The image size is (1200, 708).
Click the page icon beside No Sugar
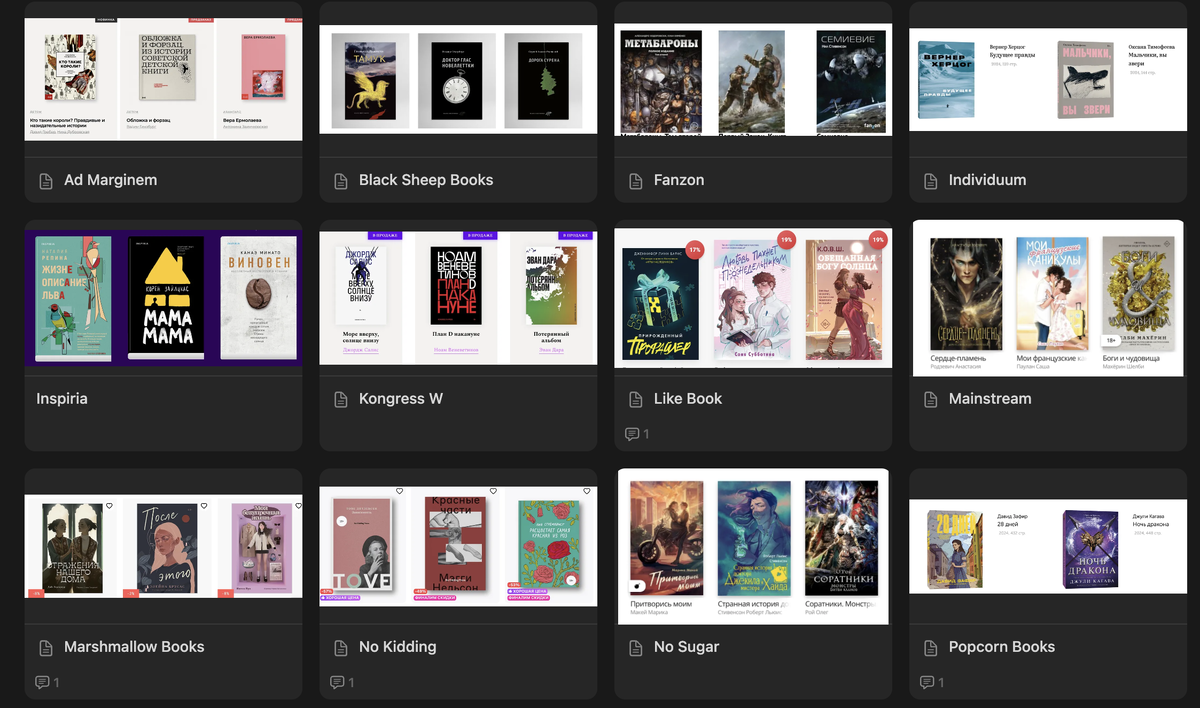coord(635,648)
